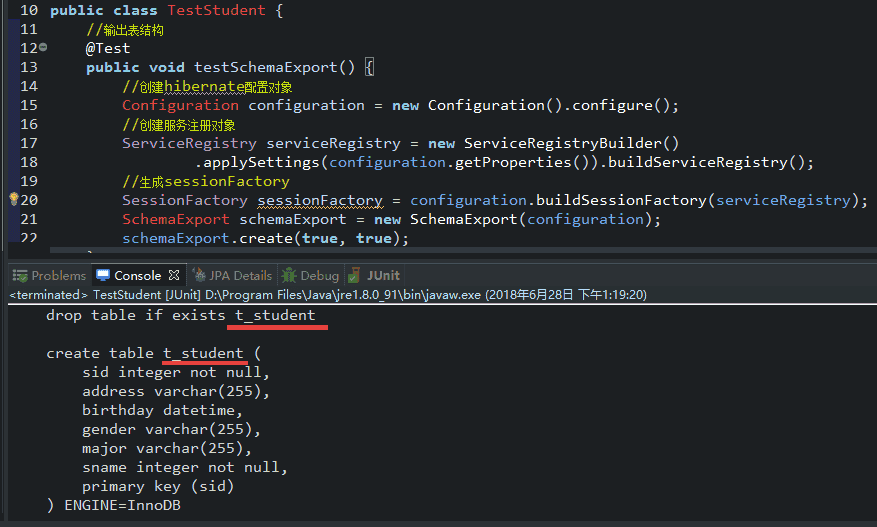Click the 'address varchar(255),' console line
The height and width of the screenshot is (527, 877).
[176, 392]
